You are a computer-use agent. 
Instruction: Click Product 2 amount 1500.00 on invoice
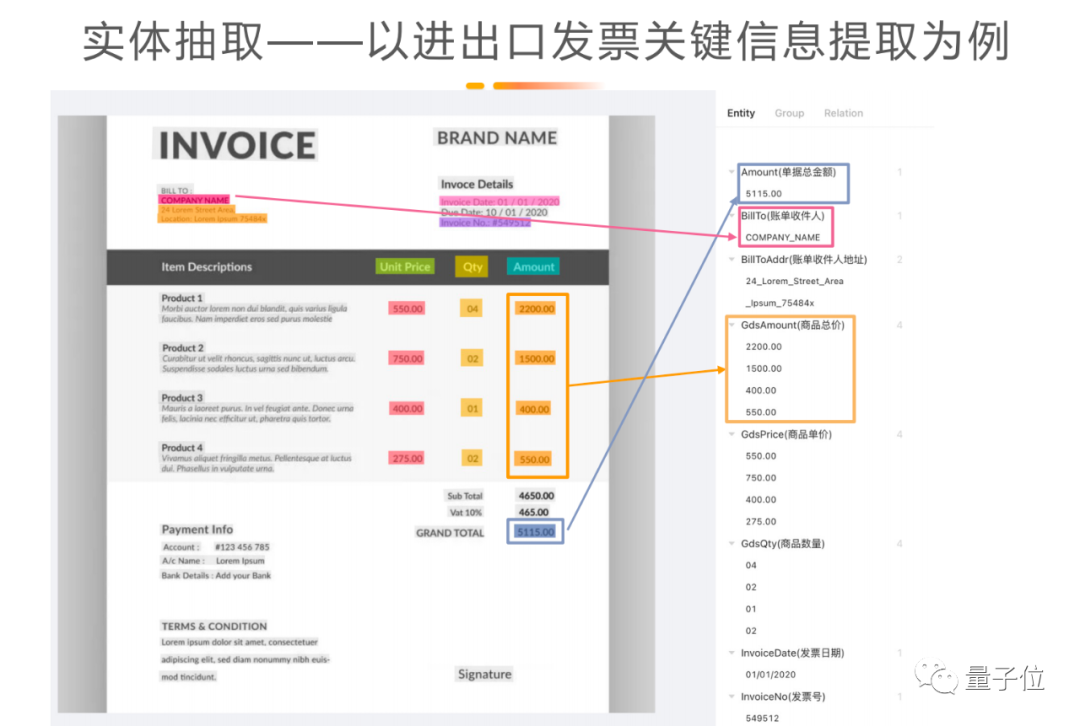[x=537, y=358]
